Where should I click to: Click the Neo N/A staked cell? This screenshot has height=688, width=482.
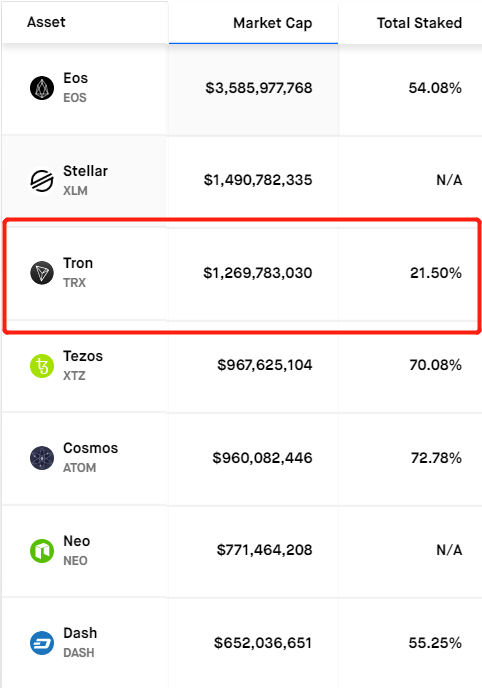point(449,550)
